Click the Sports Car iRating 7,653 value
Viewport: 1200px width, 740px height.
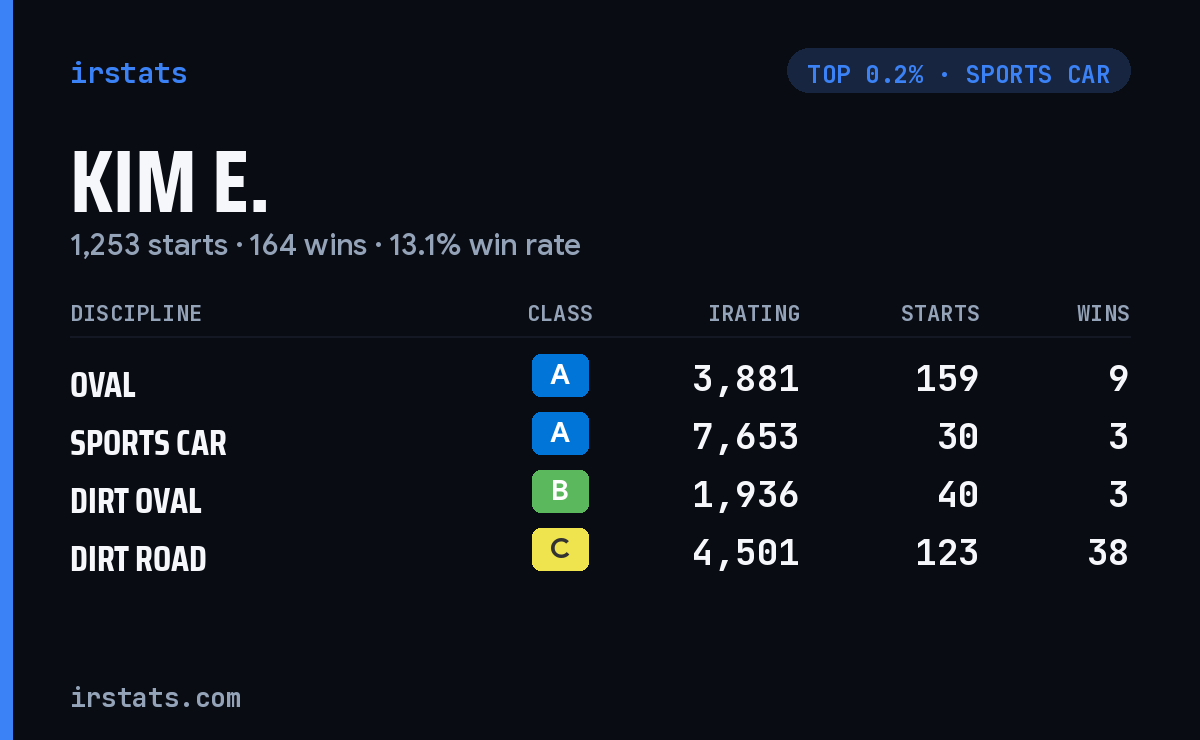pyautogui.click(x=746, y=437)
